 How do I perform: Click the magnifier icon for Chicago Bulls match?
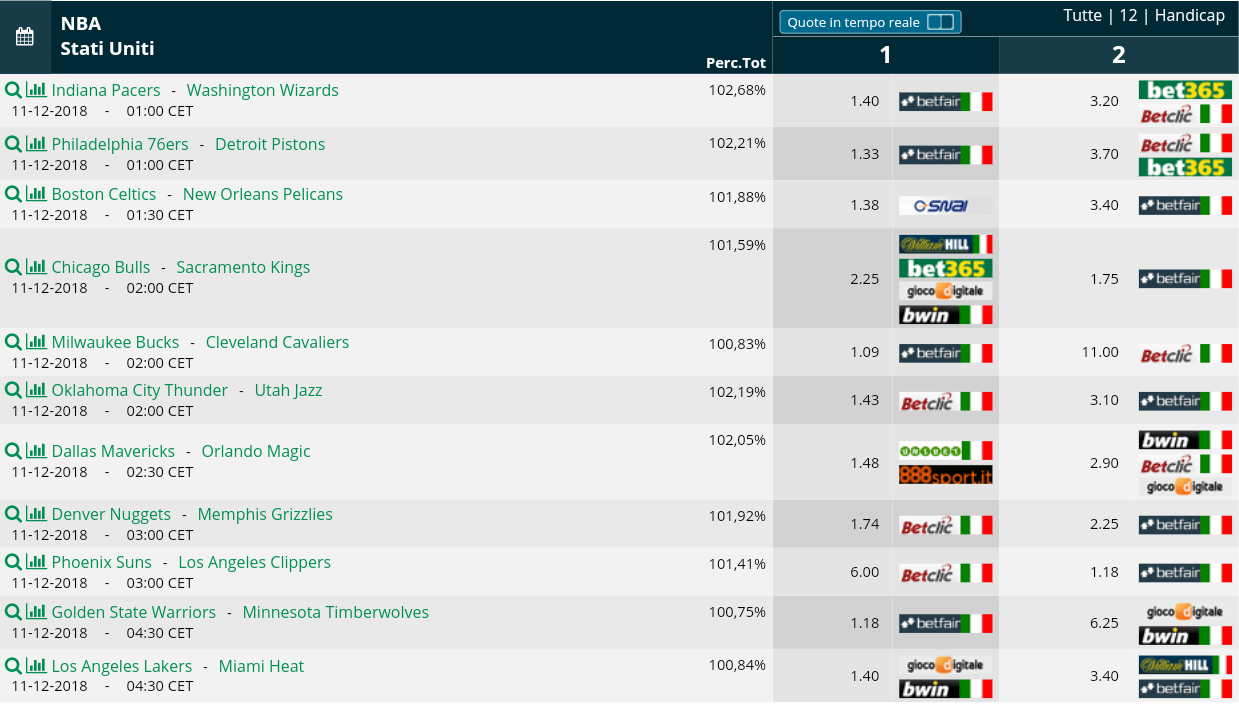pos(13,267)
